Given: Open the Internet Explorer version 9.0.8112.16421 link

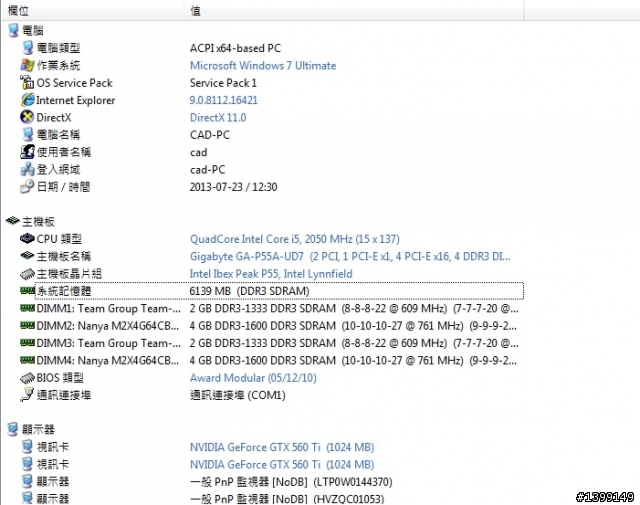Looking at the screenshot, I should (224, 100).
